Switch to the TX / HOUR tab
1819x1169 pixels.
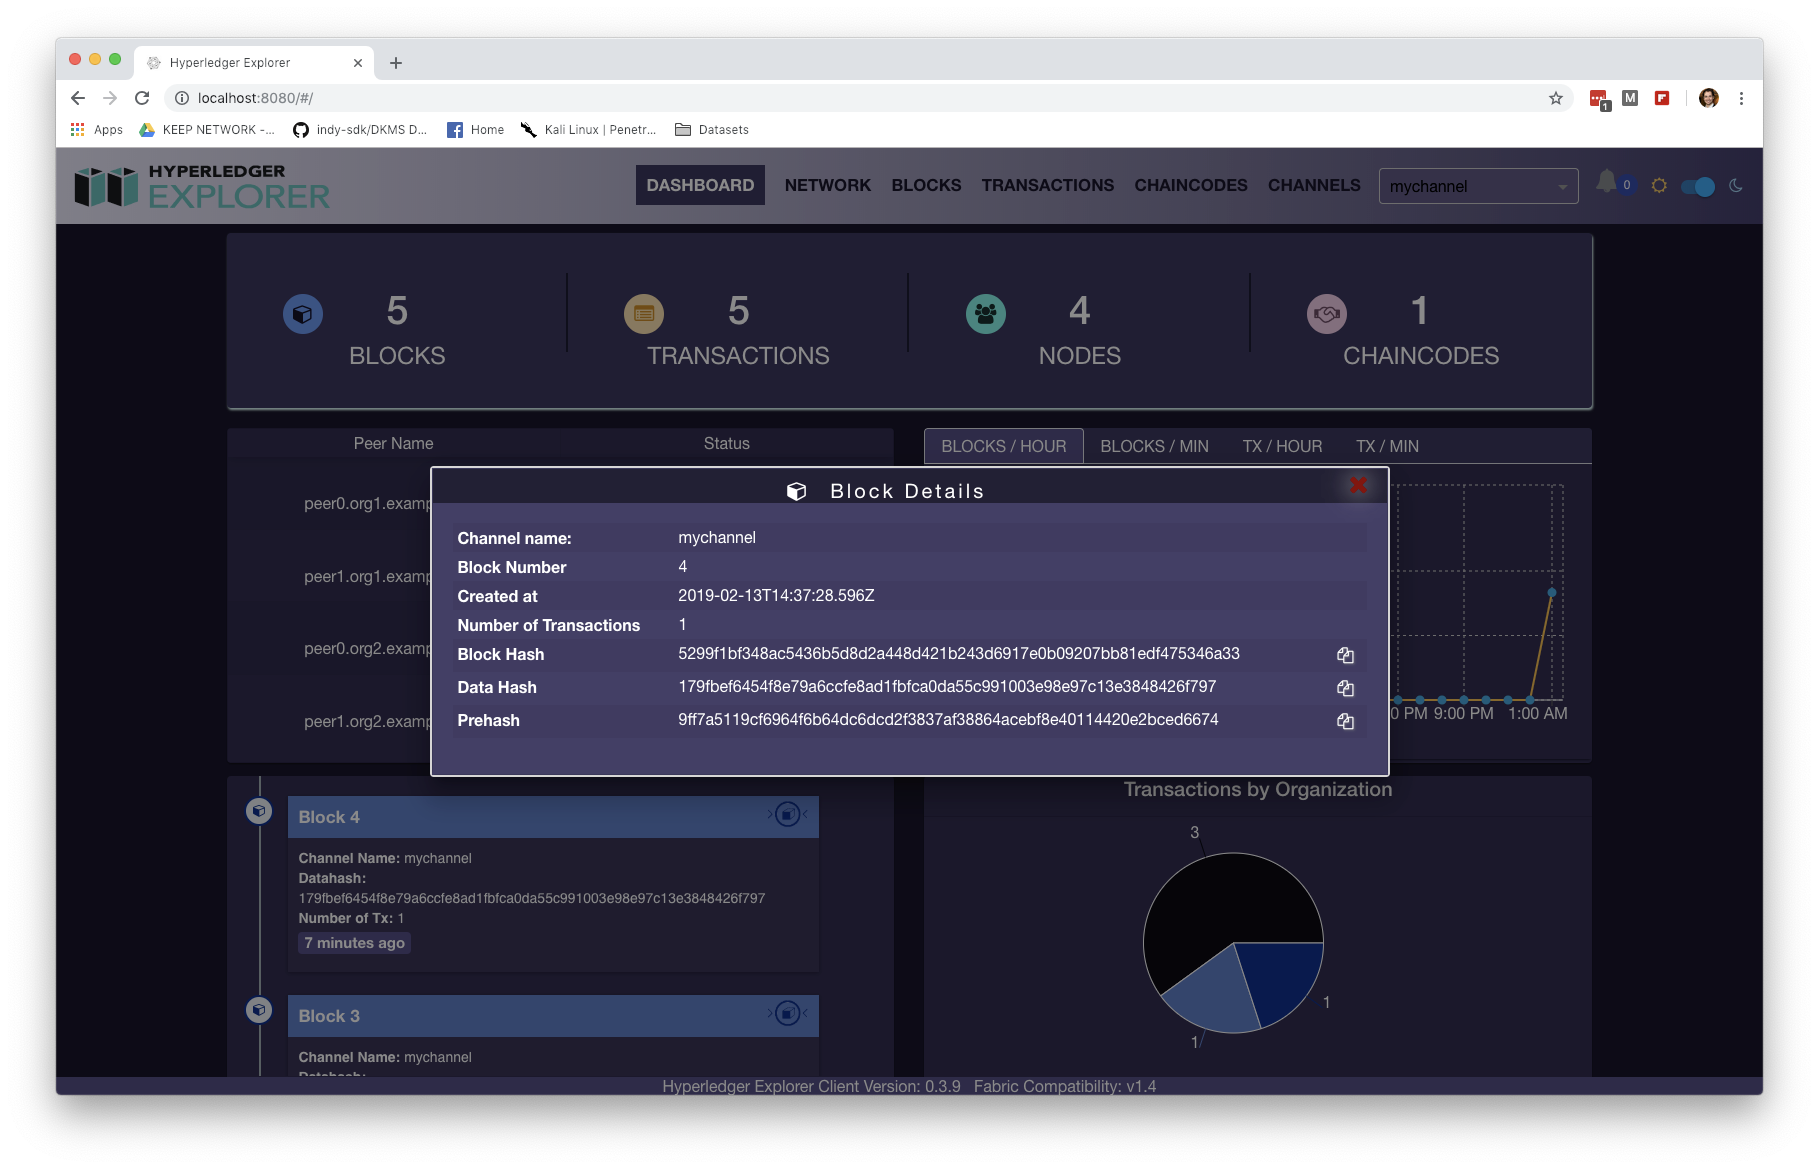pos(1282,446)
